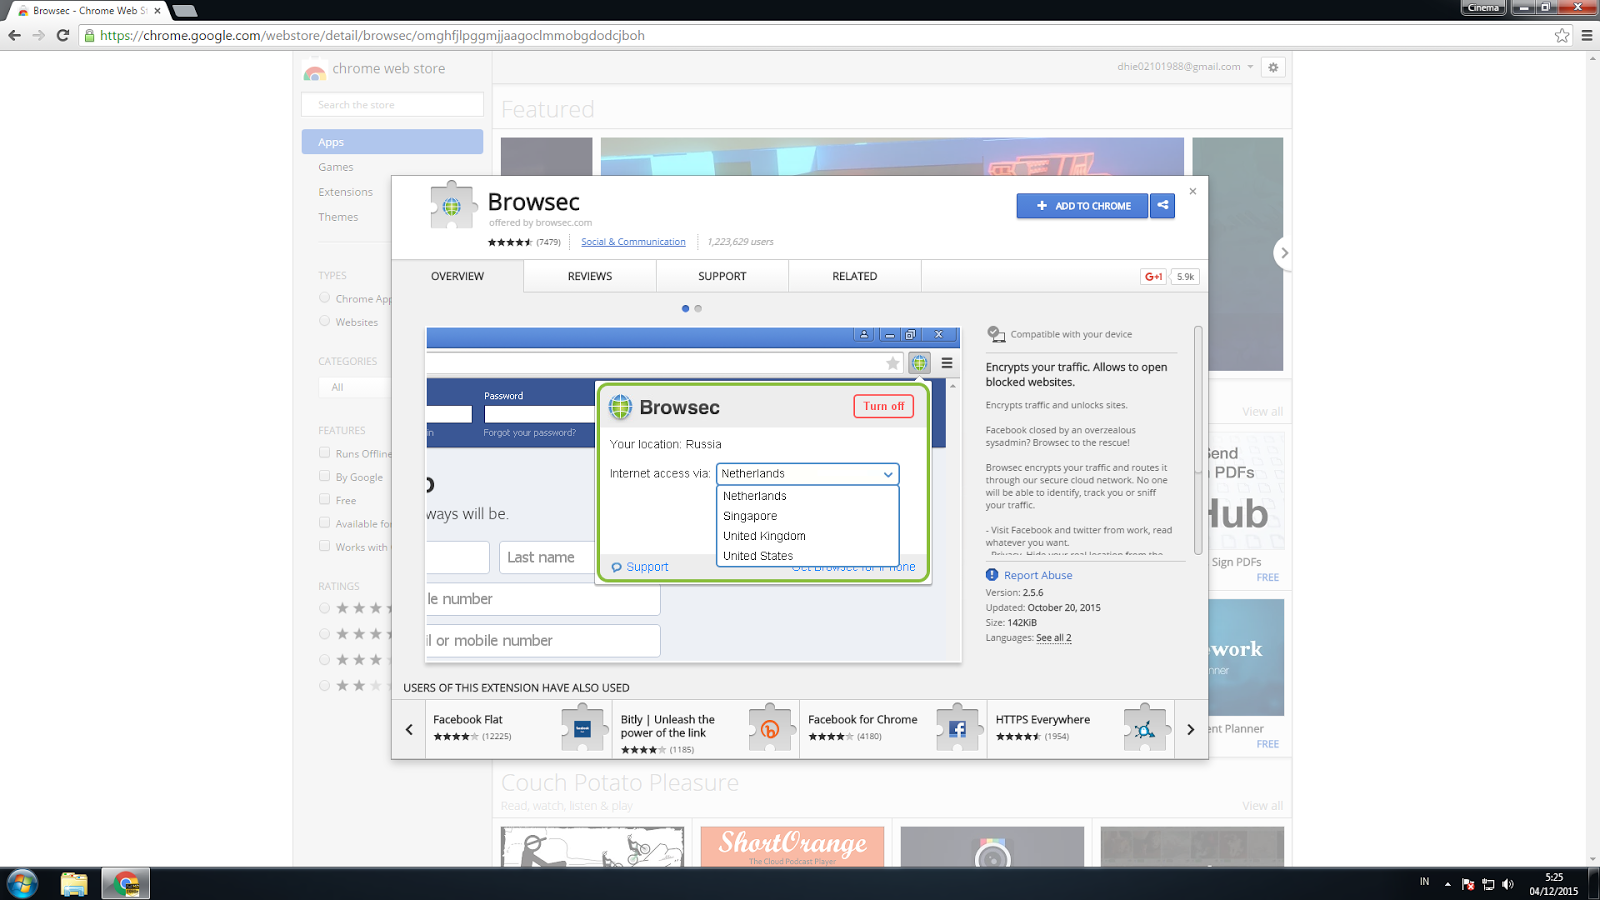Open the Facebook Flat extension icon
Image resolution: width=1600 pixels, height=900 pixels.
click(583, 728)
